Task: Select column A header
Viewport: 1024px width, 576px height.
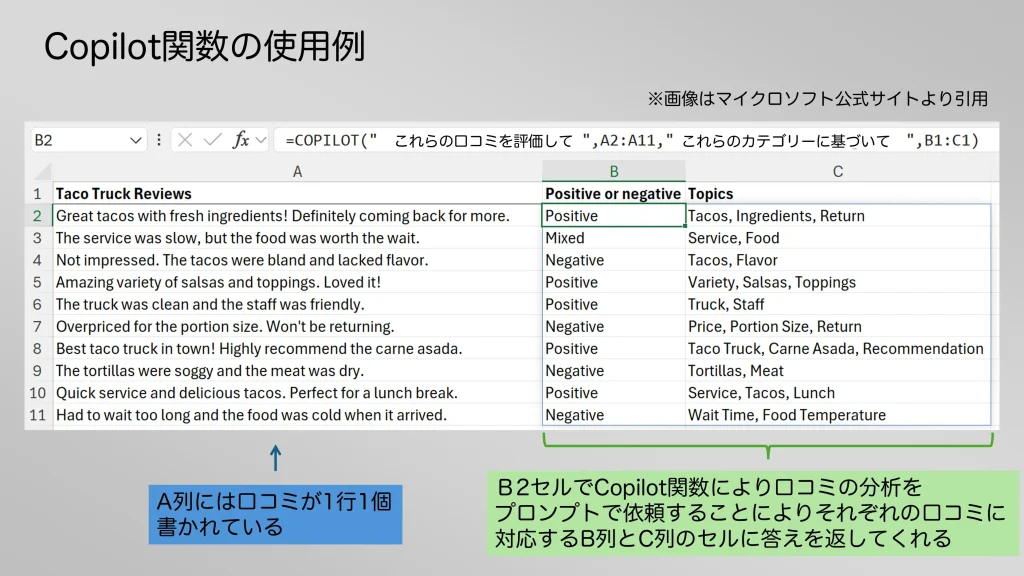Action: coord(297,172)
